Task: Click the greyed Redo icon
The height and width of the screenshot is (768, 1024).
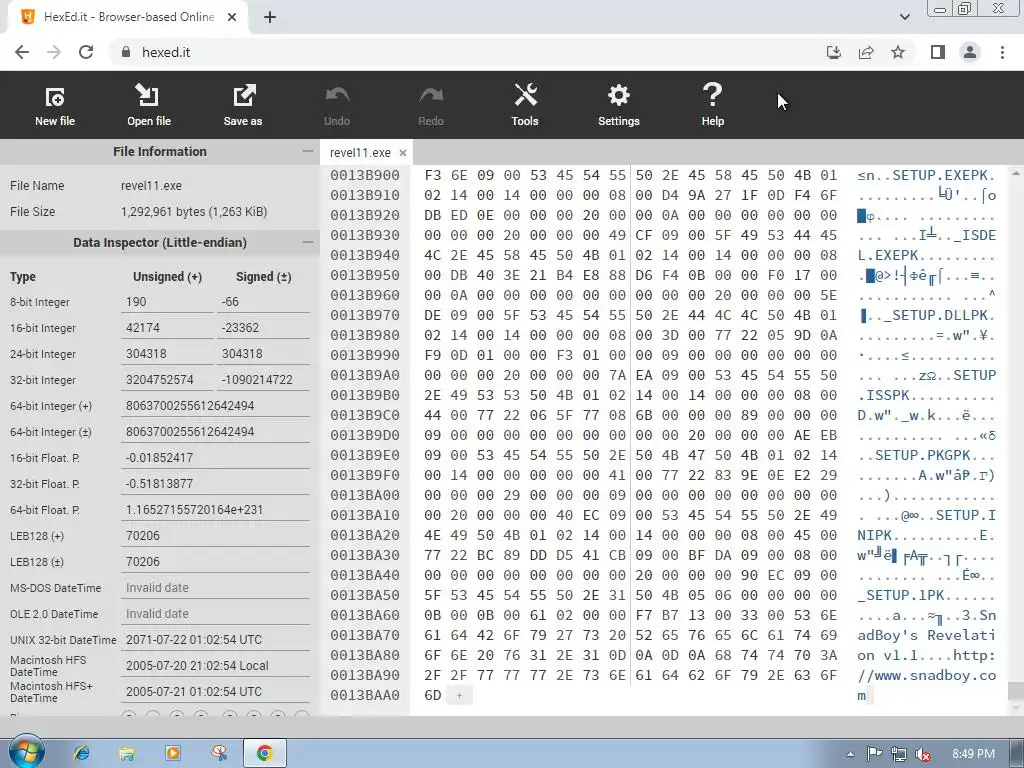Action: click(431, 104)
